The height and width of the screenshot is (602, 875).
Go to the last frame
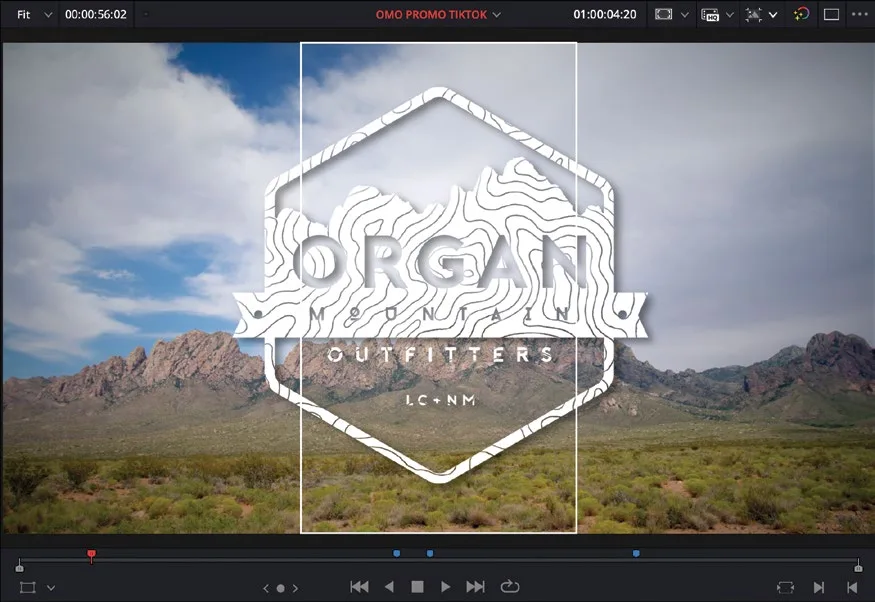[475, 587]
